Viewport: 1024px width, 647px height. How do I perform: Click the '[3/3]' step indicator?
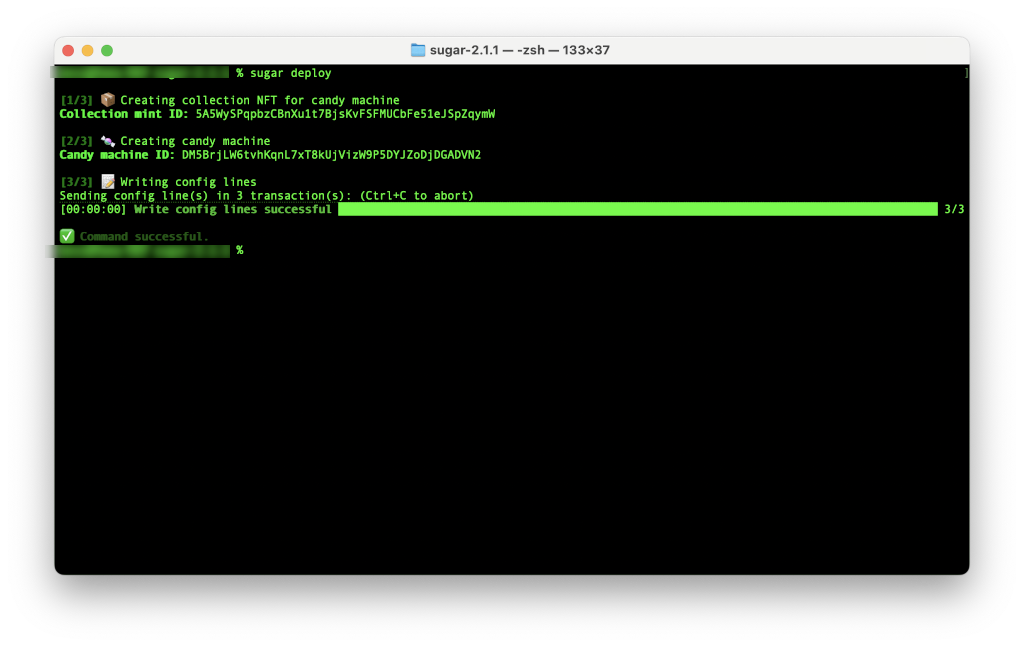(x=76, y=182)
